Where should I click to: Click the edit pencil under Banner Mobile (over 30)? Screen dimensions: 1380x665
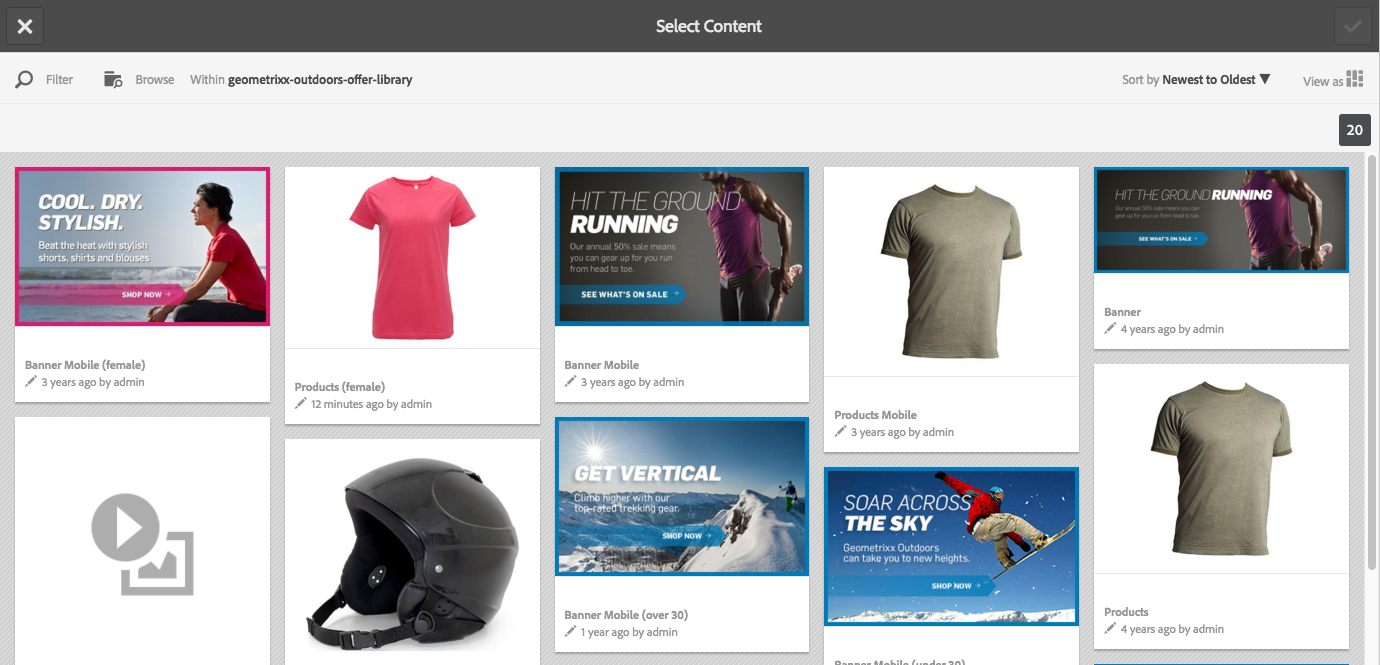click(571, 632)
